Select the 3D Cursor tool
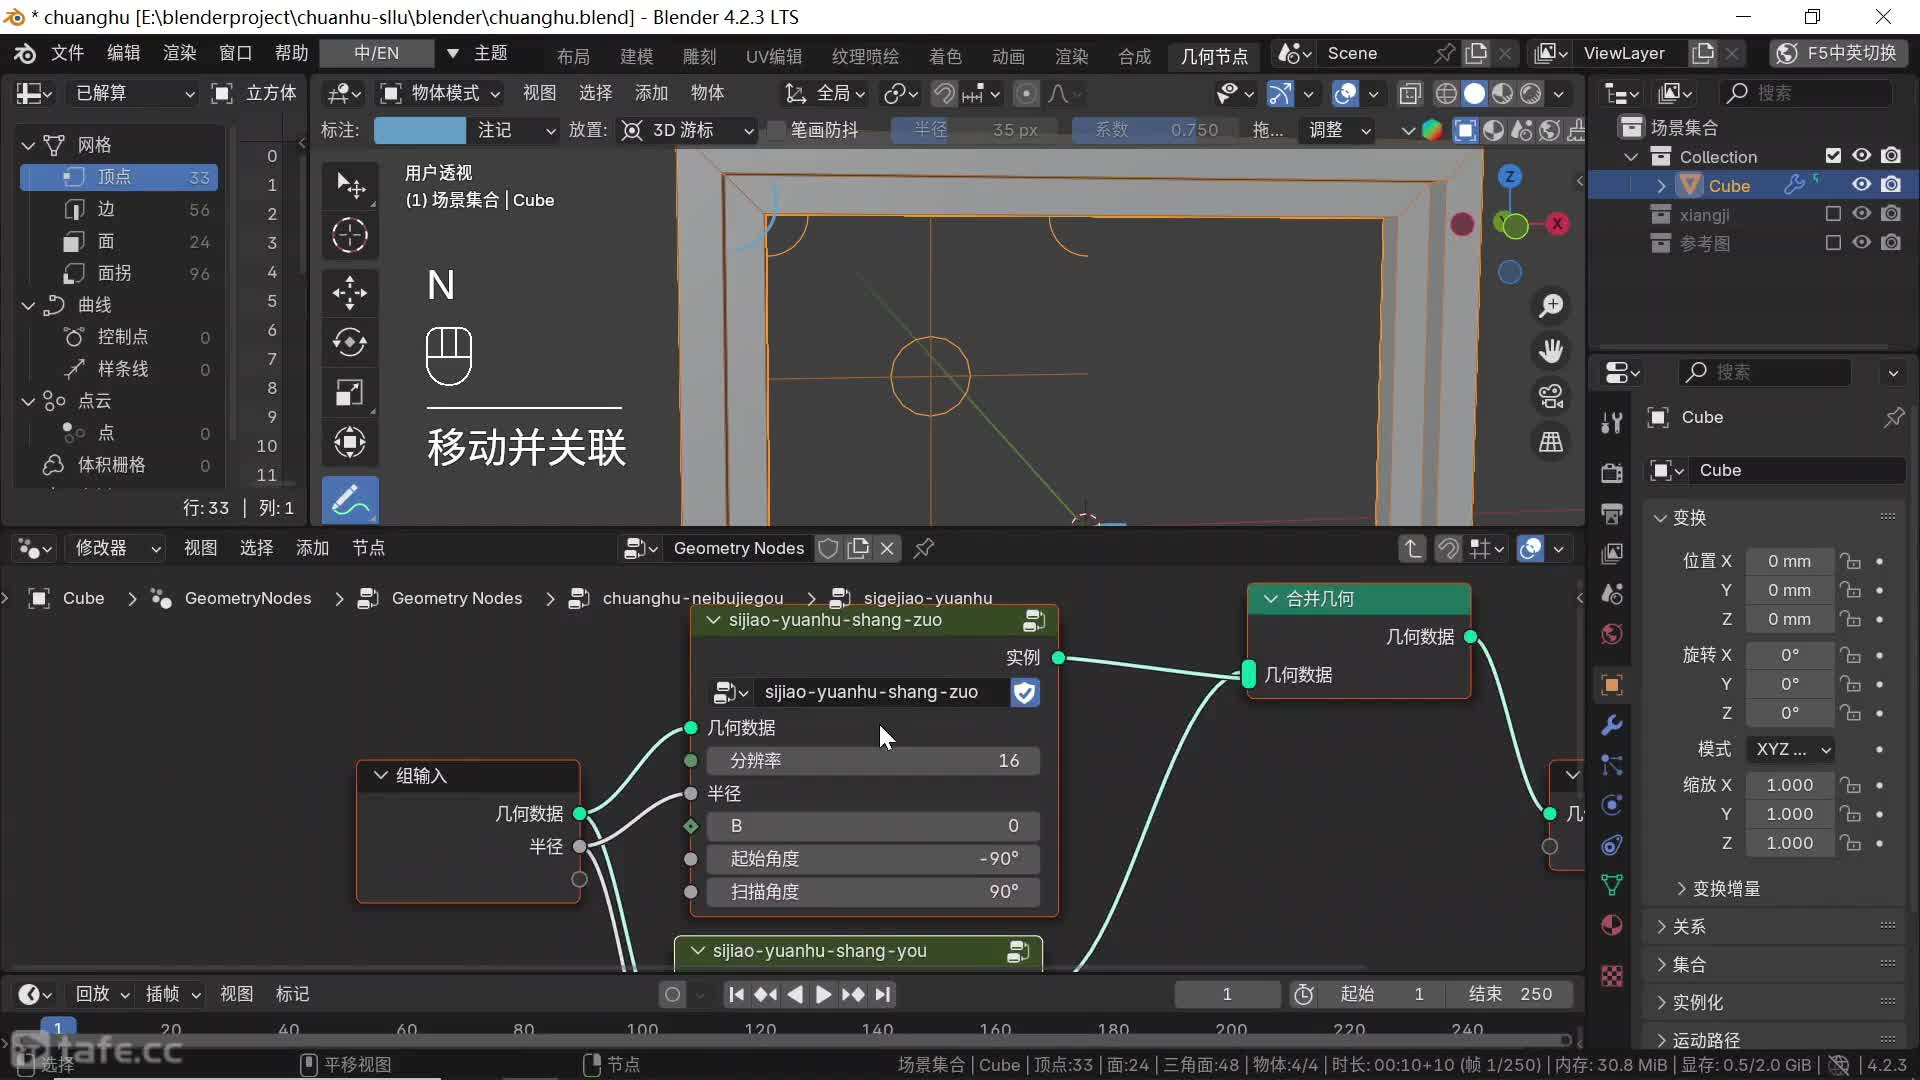The width and height of the screenshot is (1920, 1080). 349,235
